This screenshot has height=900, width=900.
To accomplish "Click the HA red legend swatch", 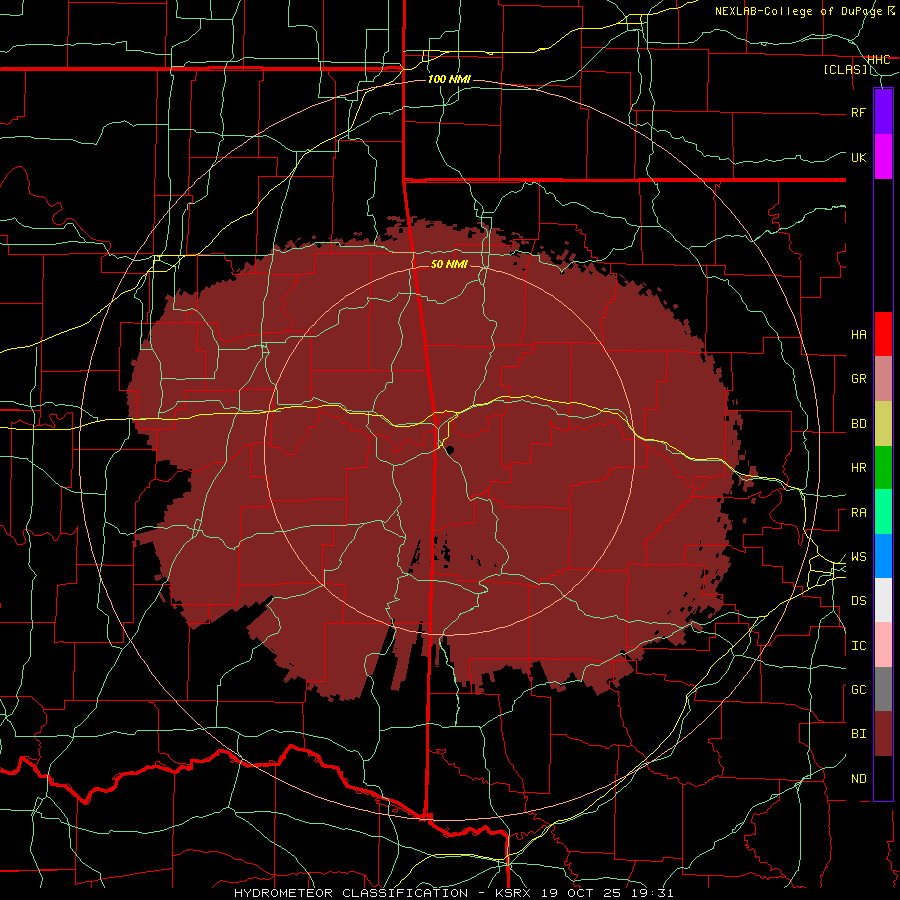I will click(883, 334).
